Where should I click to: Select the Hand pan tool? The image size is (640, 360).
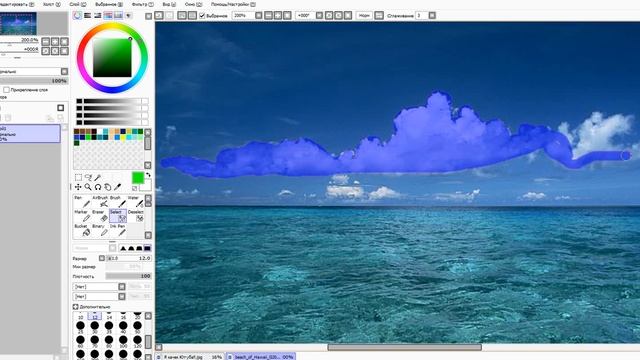click(107, 187)
